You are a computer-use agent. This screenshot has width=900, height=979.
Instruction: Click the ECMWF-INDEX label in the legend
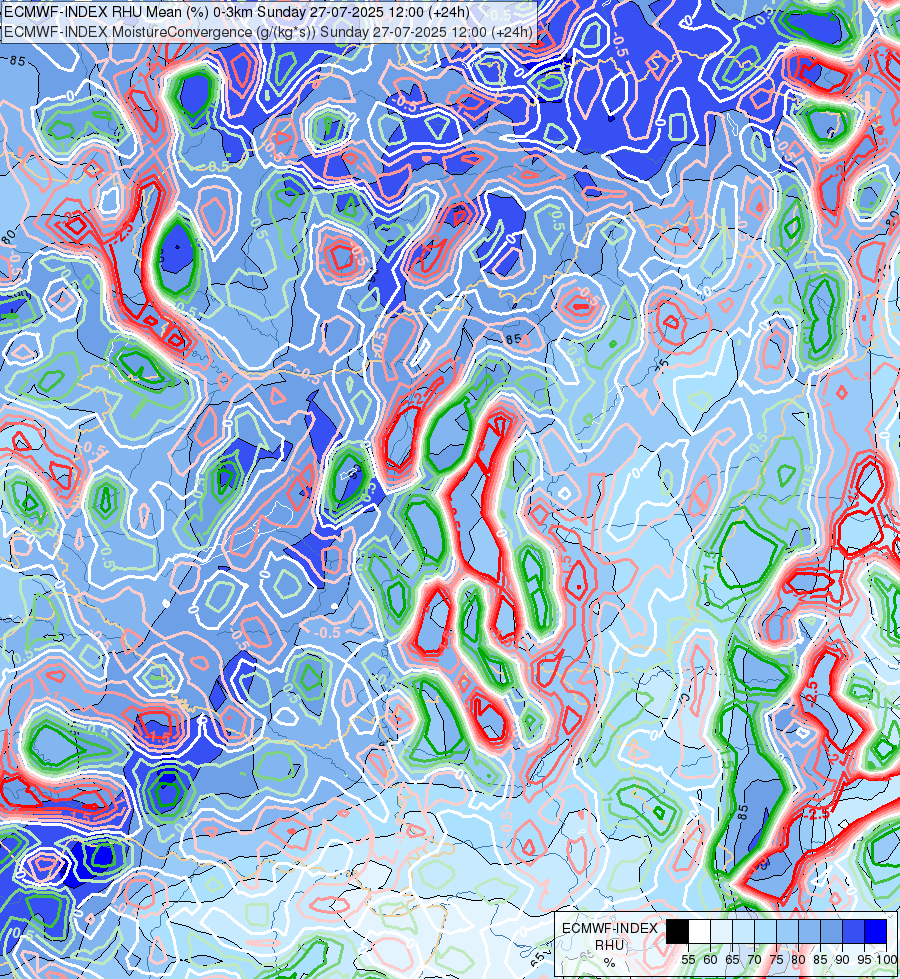point(610,928)
